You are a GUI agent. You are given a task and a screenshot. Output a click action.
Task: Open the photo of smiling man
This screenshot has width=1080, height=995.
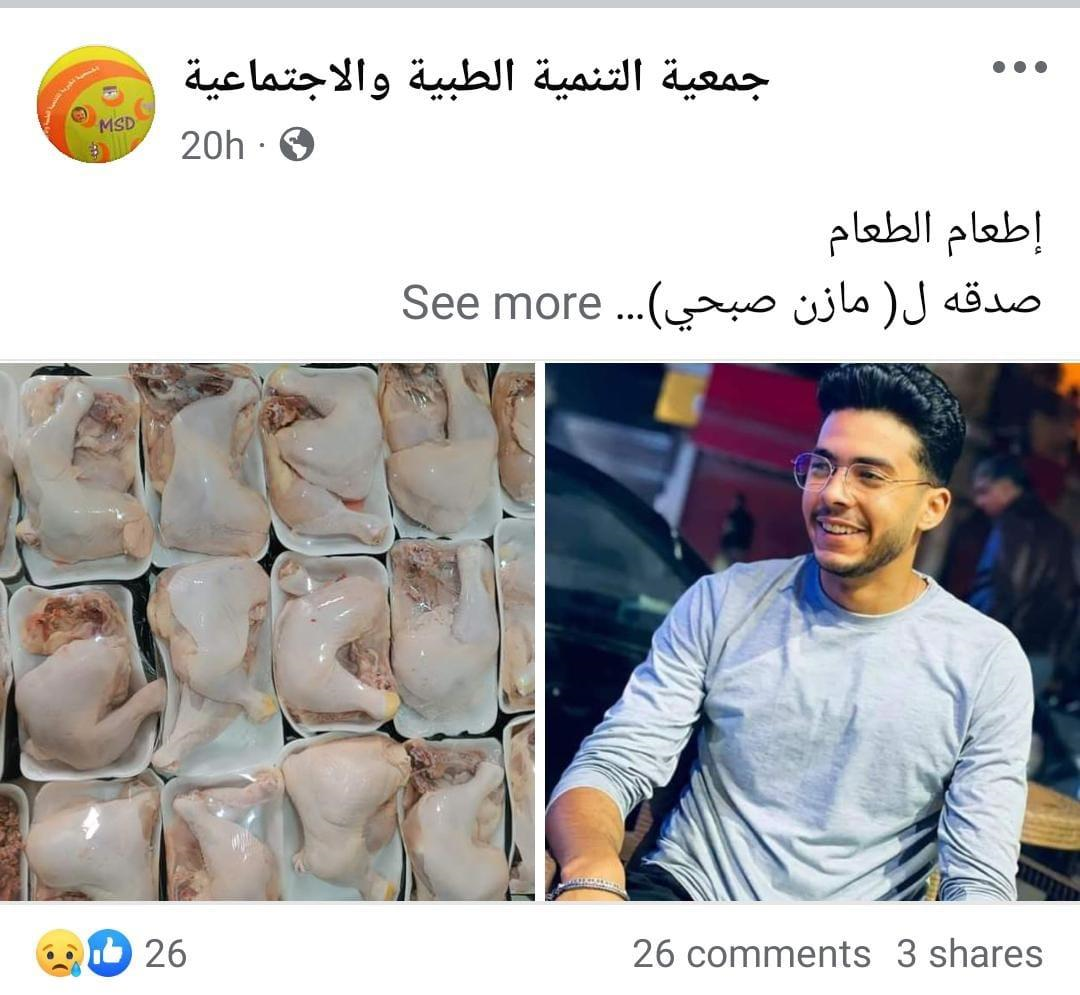[x=813, y=631]
